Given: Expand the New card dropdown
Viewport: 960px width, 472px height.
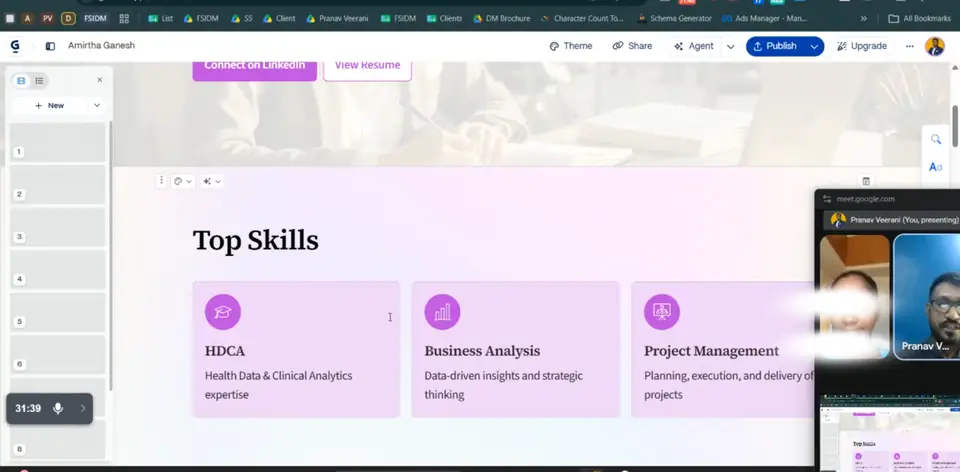Looking at the screenshot, I should pyautogui.click(x=97, y=105).
